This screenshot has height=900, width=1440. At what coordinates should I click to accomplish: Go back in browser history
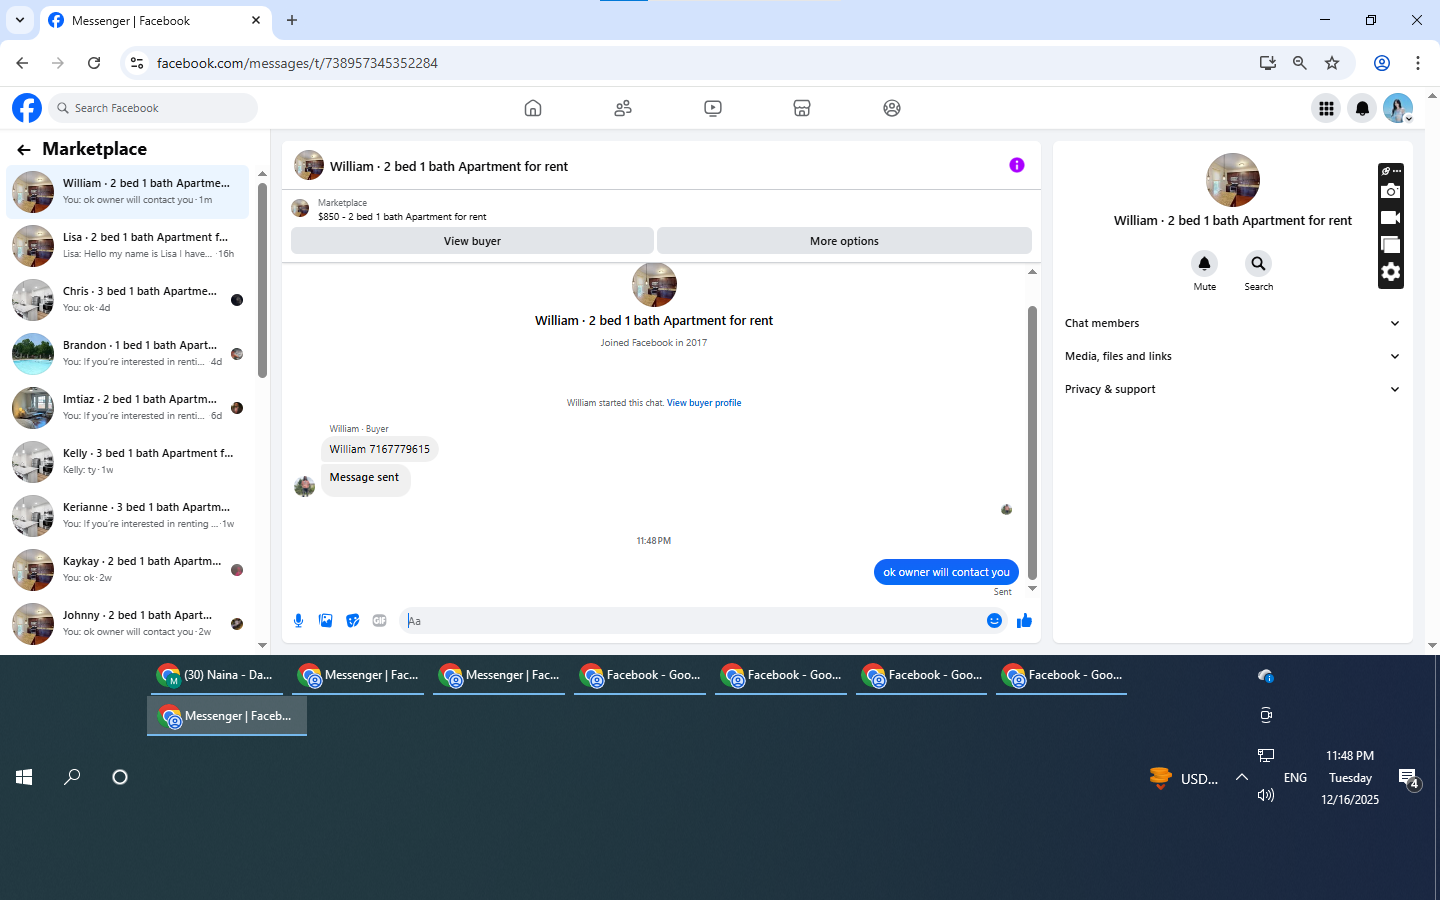click(22, 63)
